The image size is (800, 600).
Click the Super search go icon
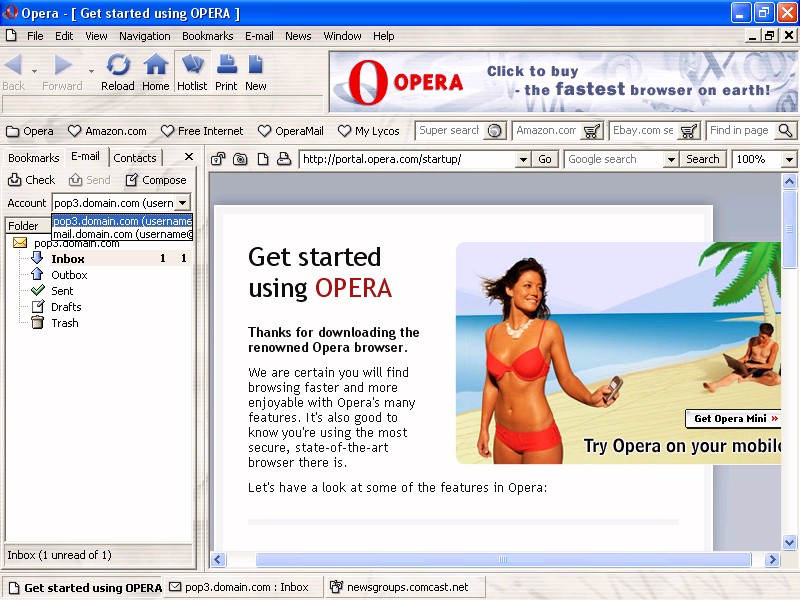click(x=494, y=131)
